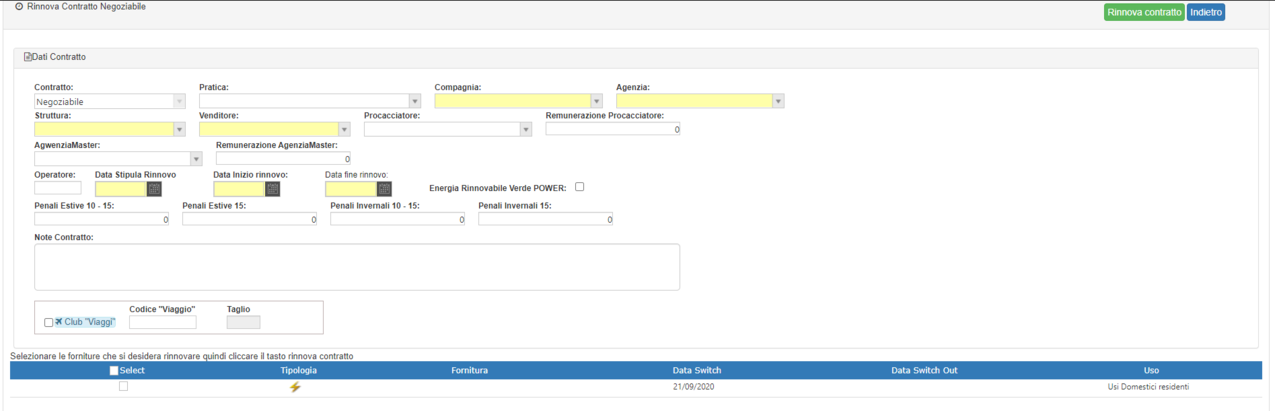The image size is (1275, 411).
Task: Click the Data Inizio rinnovo date field
Action: pos(239,189)
